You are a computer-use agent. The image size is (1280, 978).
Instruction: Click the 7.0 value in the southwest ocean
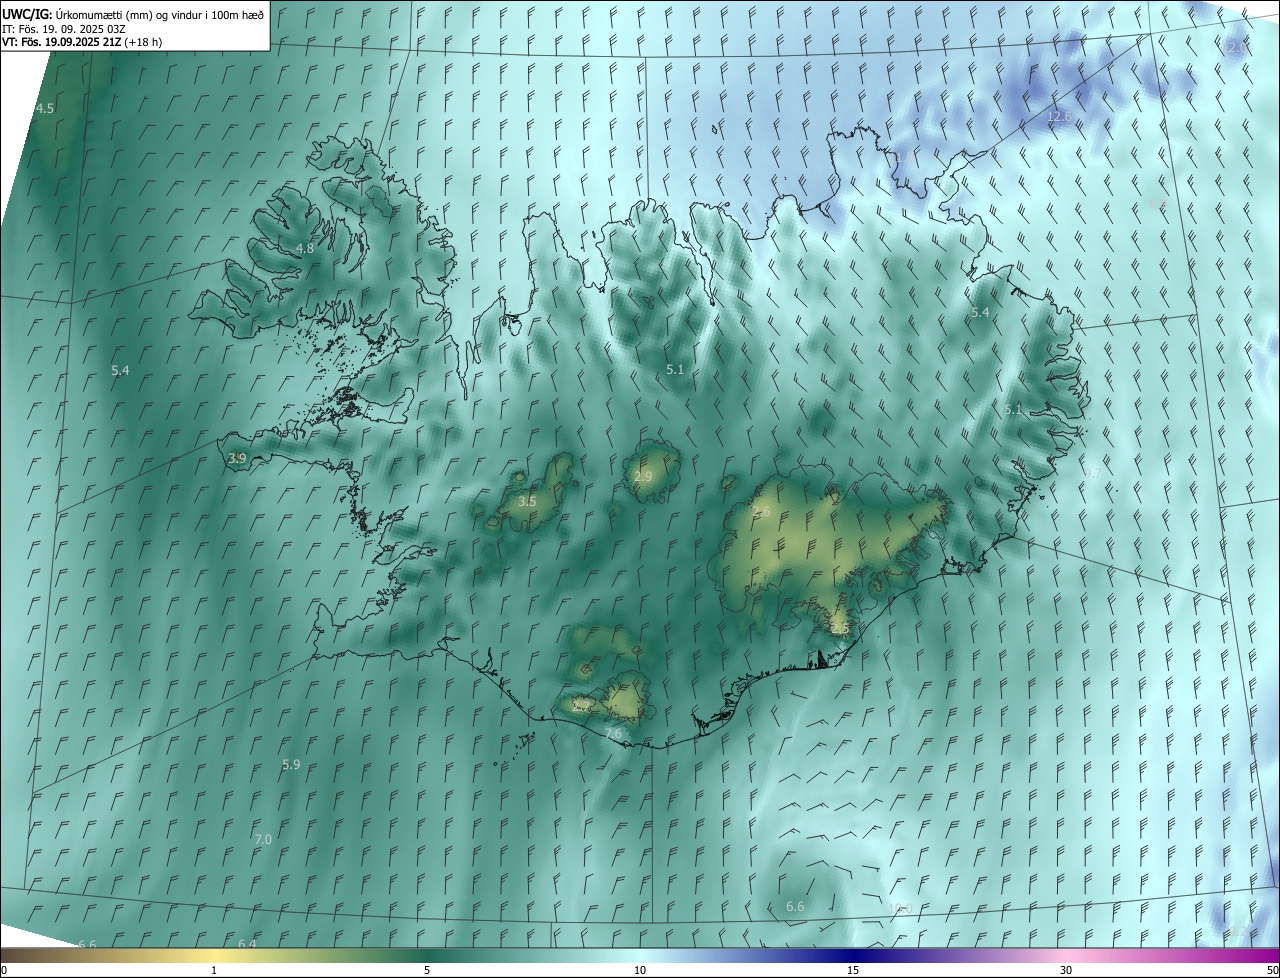point(263,839)
